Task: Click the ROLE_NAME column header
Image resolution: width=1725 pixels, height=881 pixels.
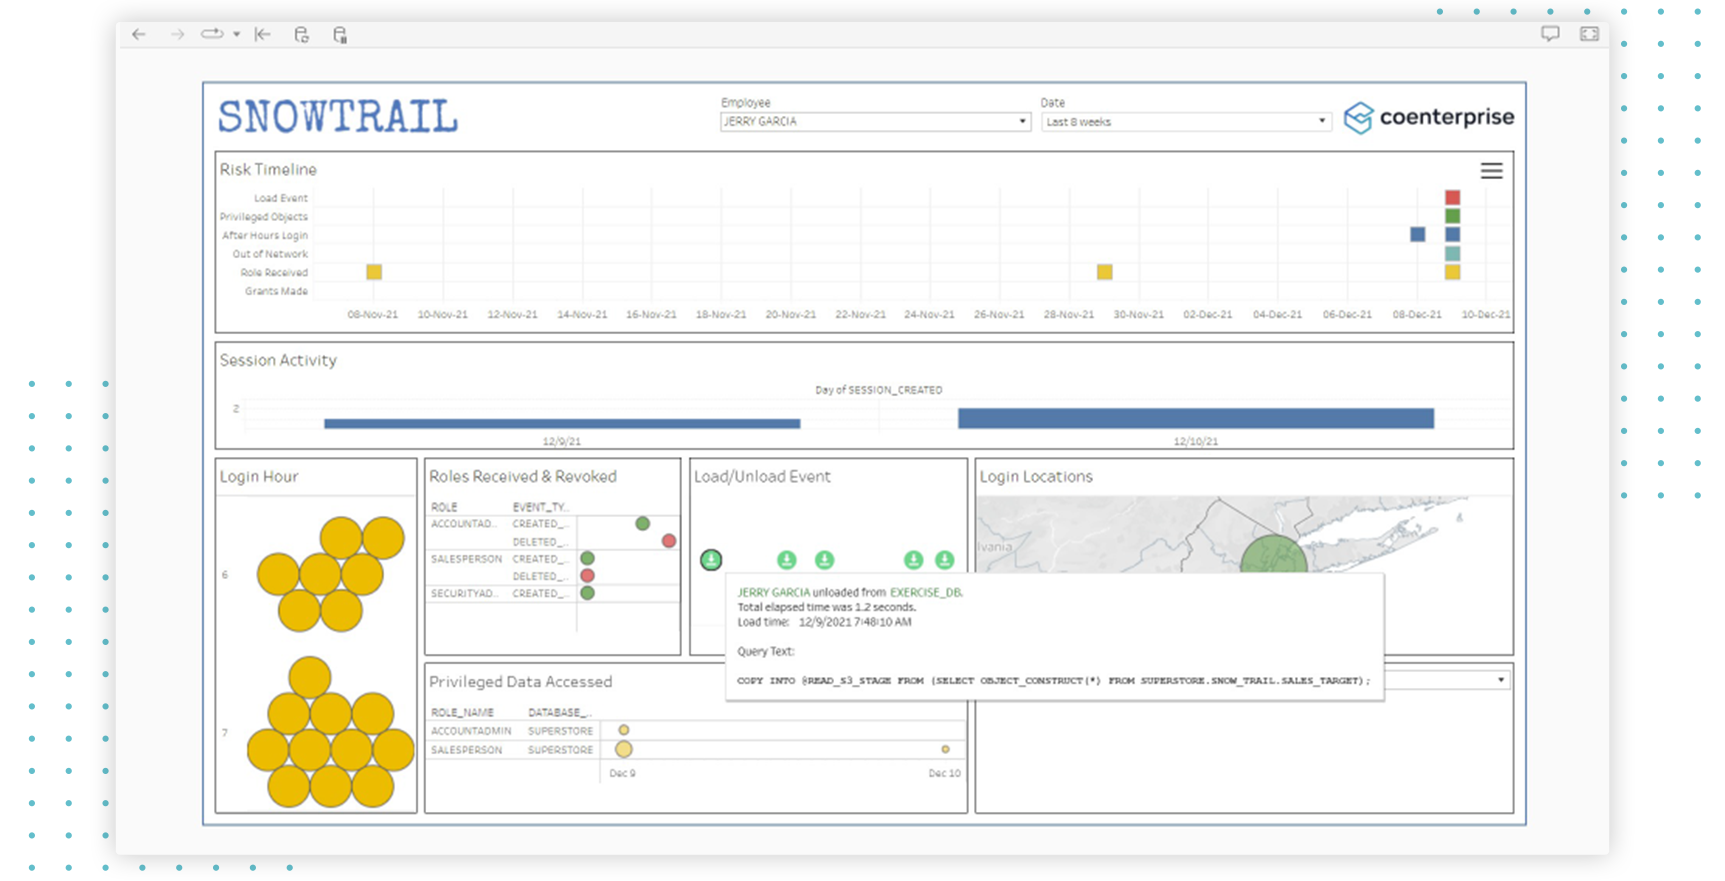Action: tap(462, 713)
